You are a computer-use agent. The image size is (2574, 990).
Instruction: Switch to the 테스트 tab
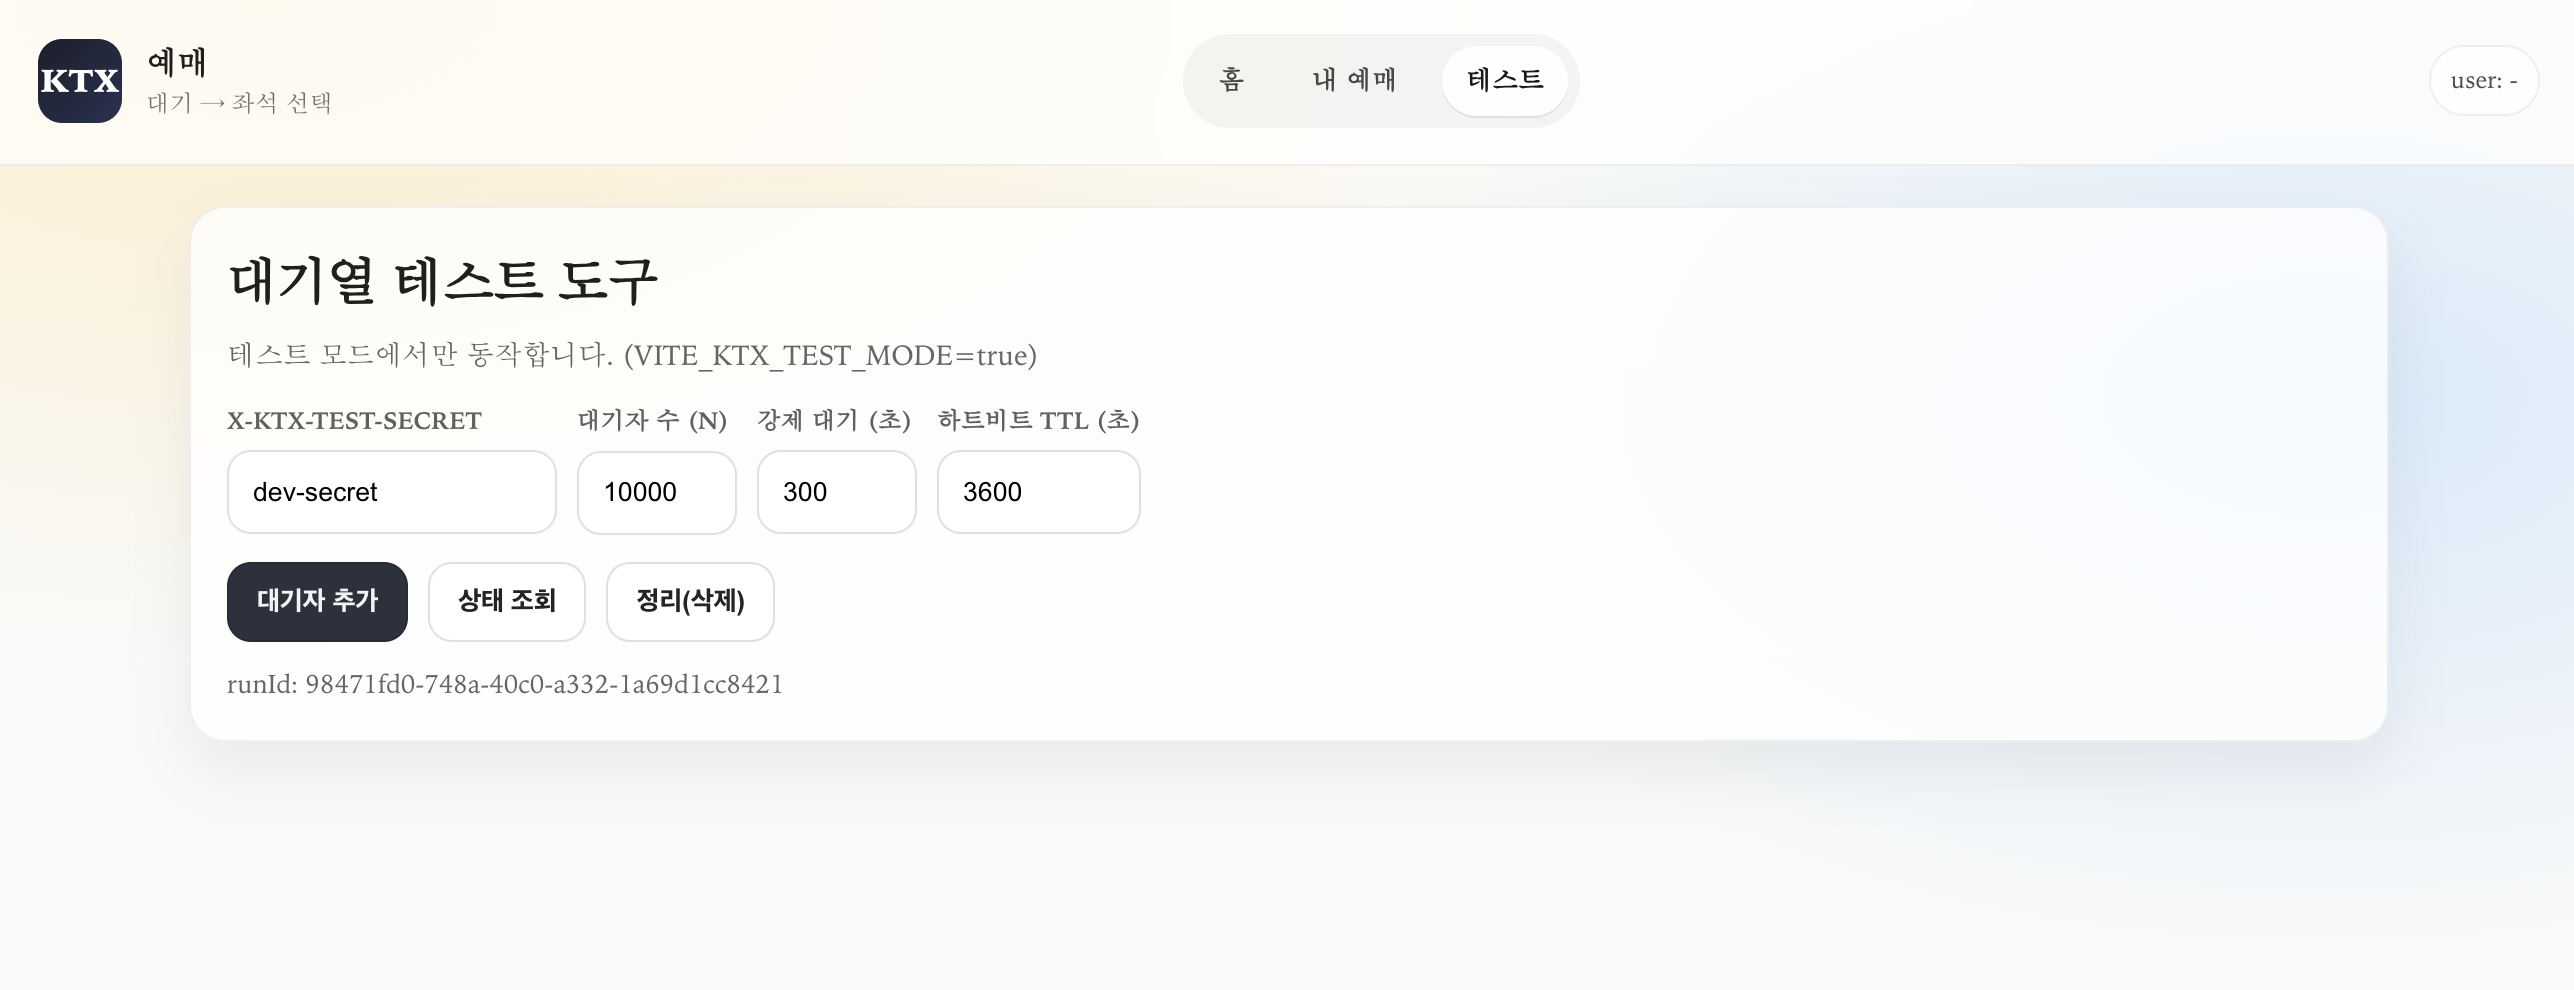click(x=1504, y=80)
